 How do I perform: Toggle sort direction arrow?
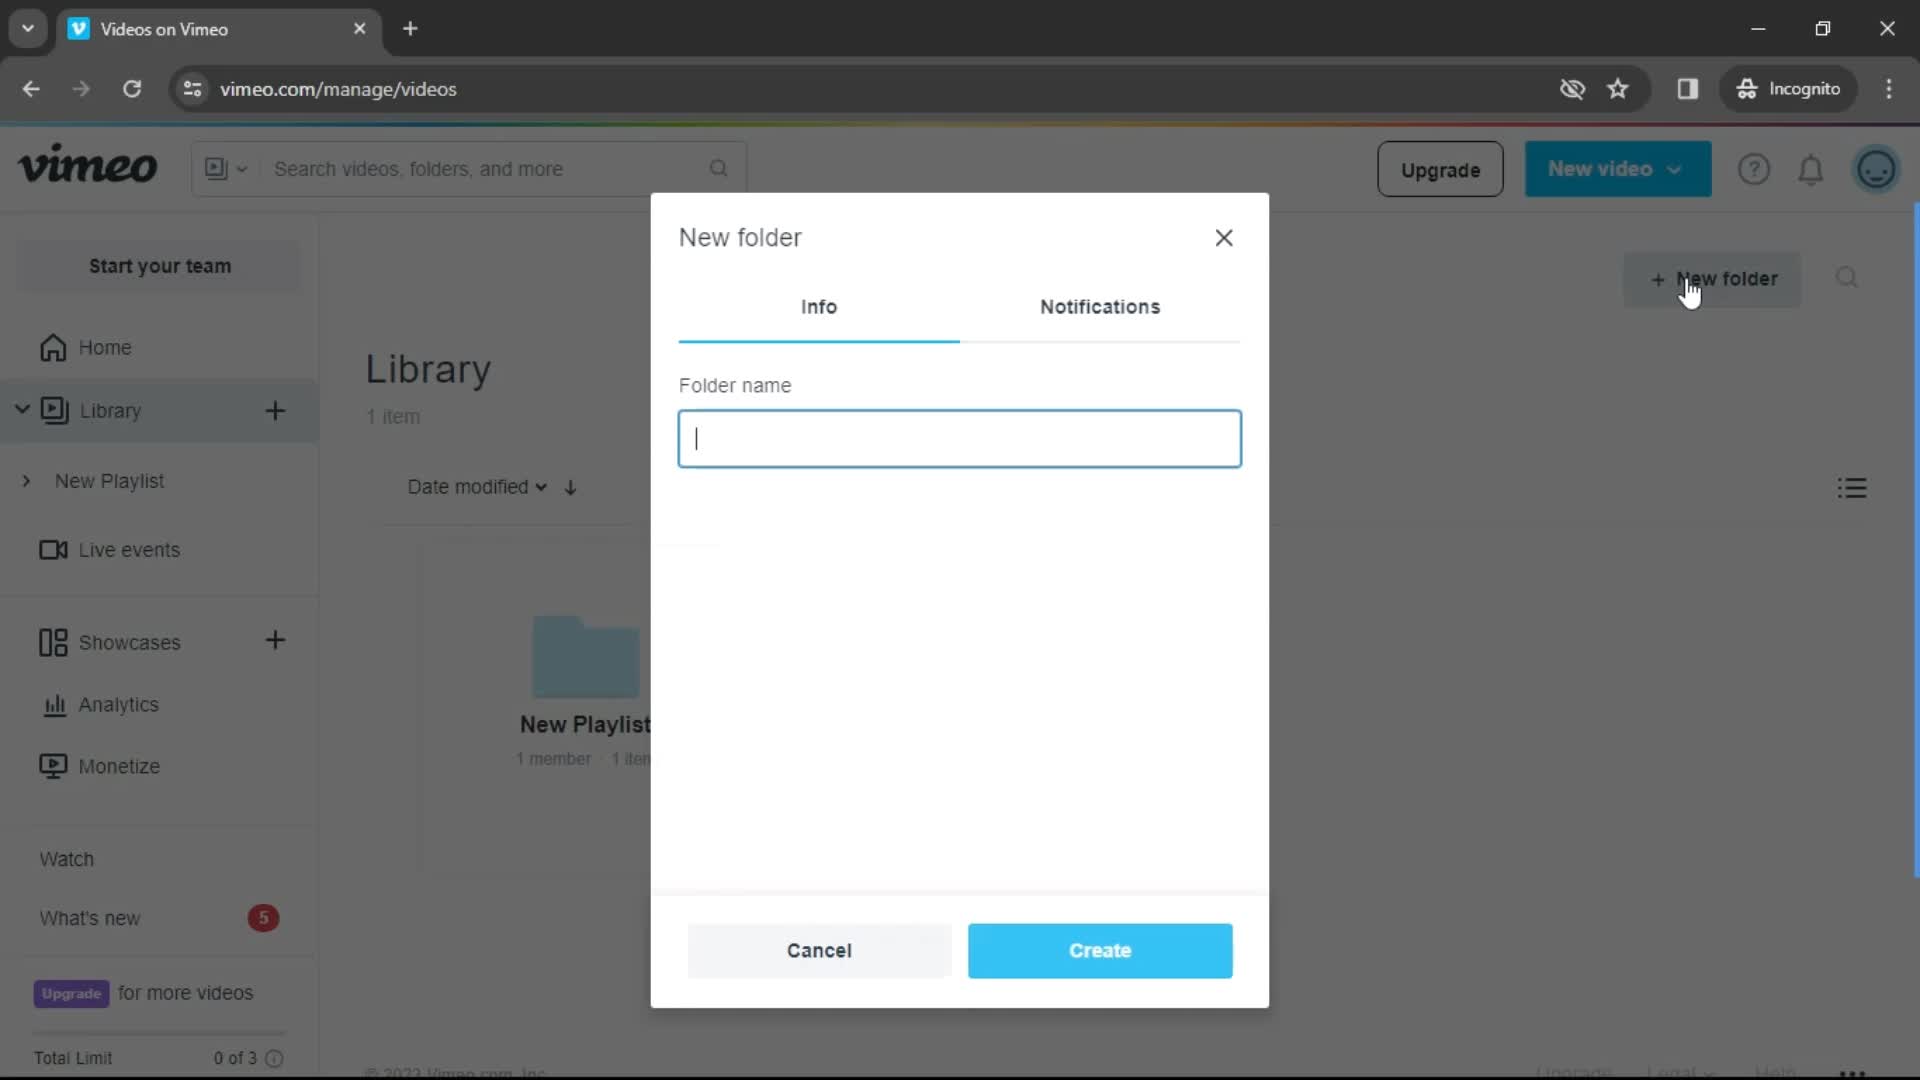click(x=570, y=488)
